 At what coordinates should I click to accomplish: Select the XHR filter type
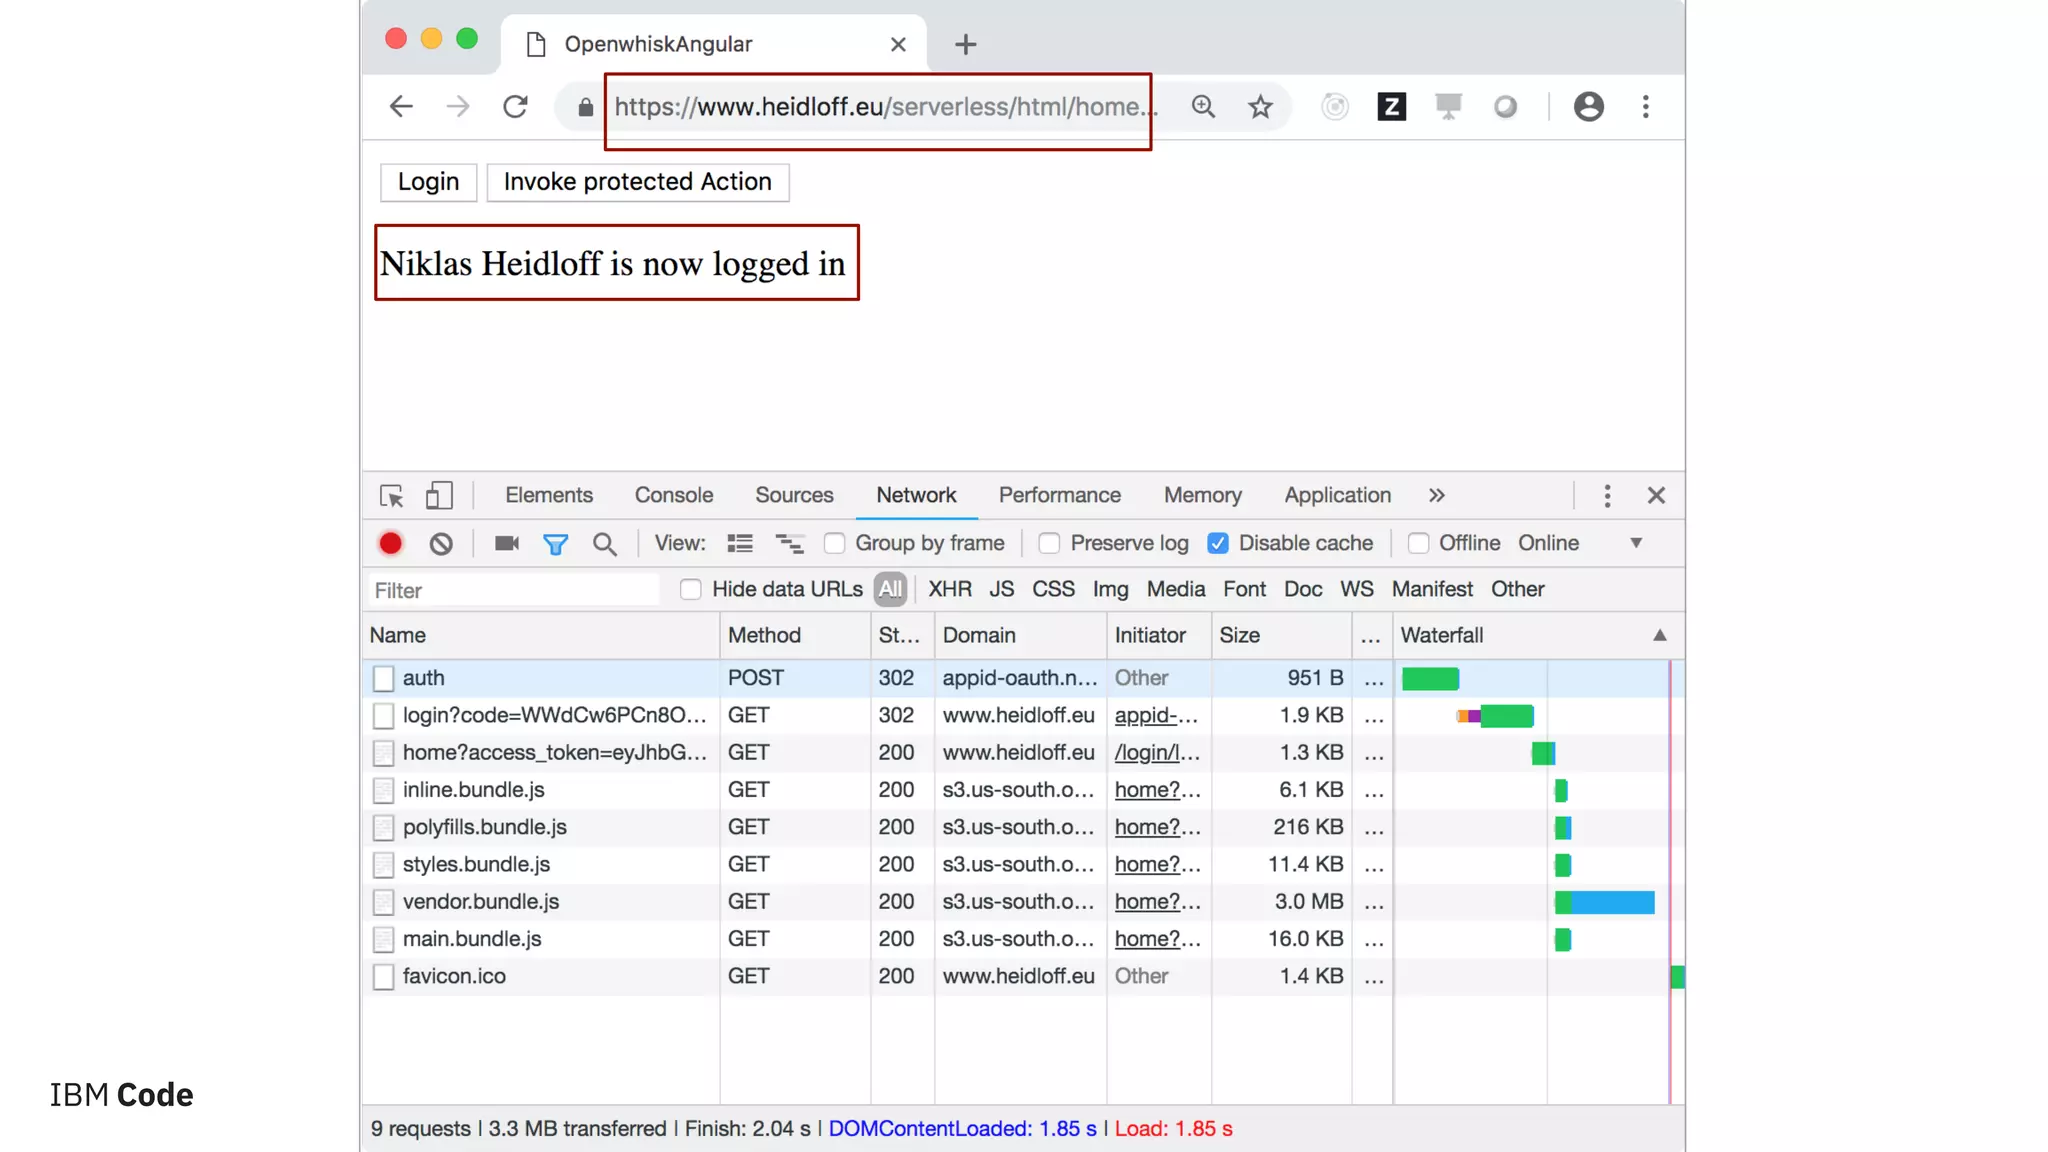pyautogui.click(x=949, y=589)
